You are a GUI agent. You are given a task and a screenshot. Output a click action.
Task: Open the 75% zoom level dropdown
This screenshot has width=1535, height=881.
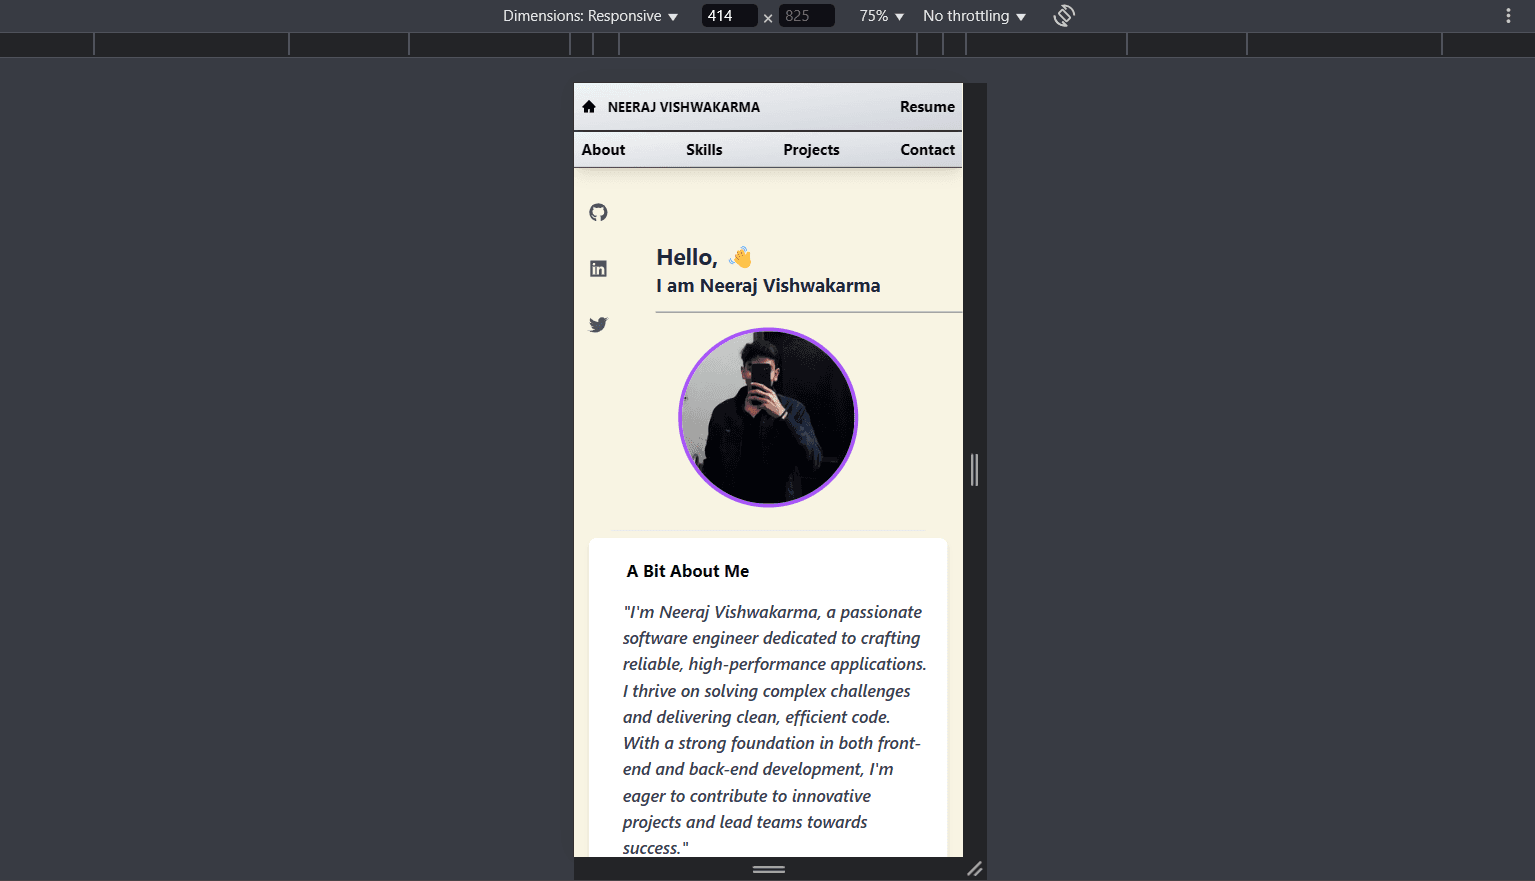[x=880, y=15]
